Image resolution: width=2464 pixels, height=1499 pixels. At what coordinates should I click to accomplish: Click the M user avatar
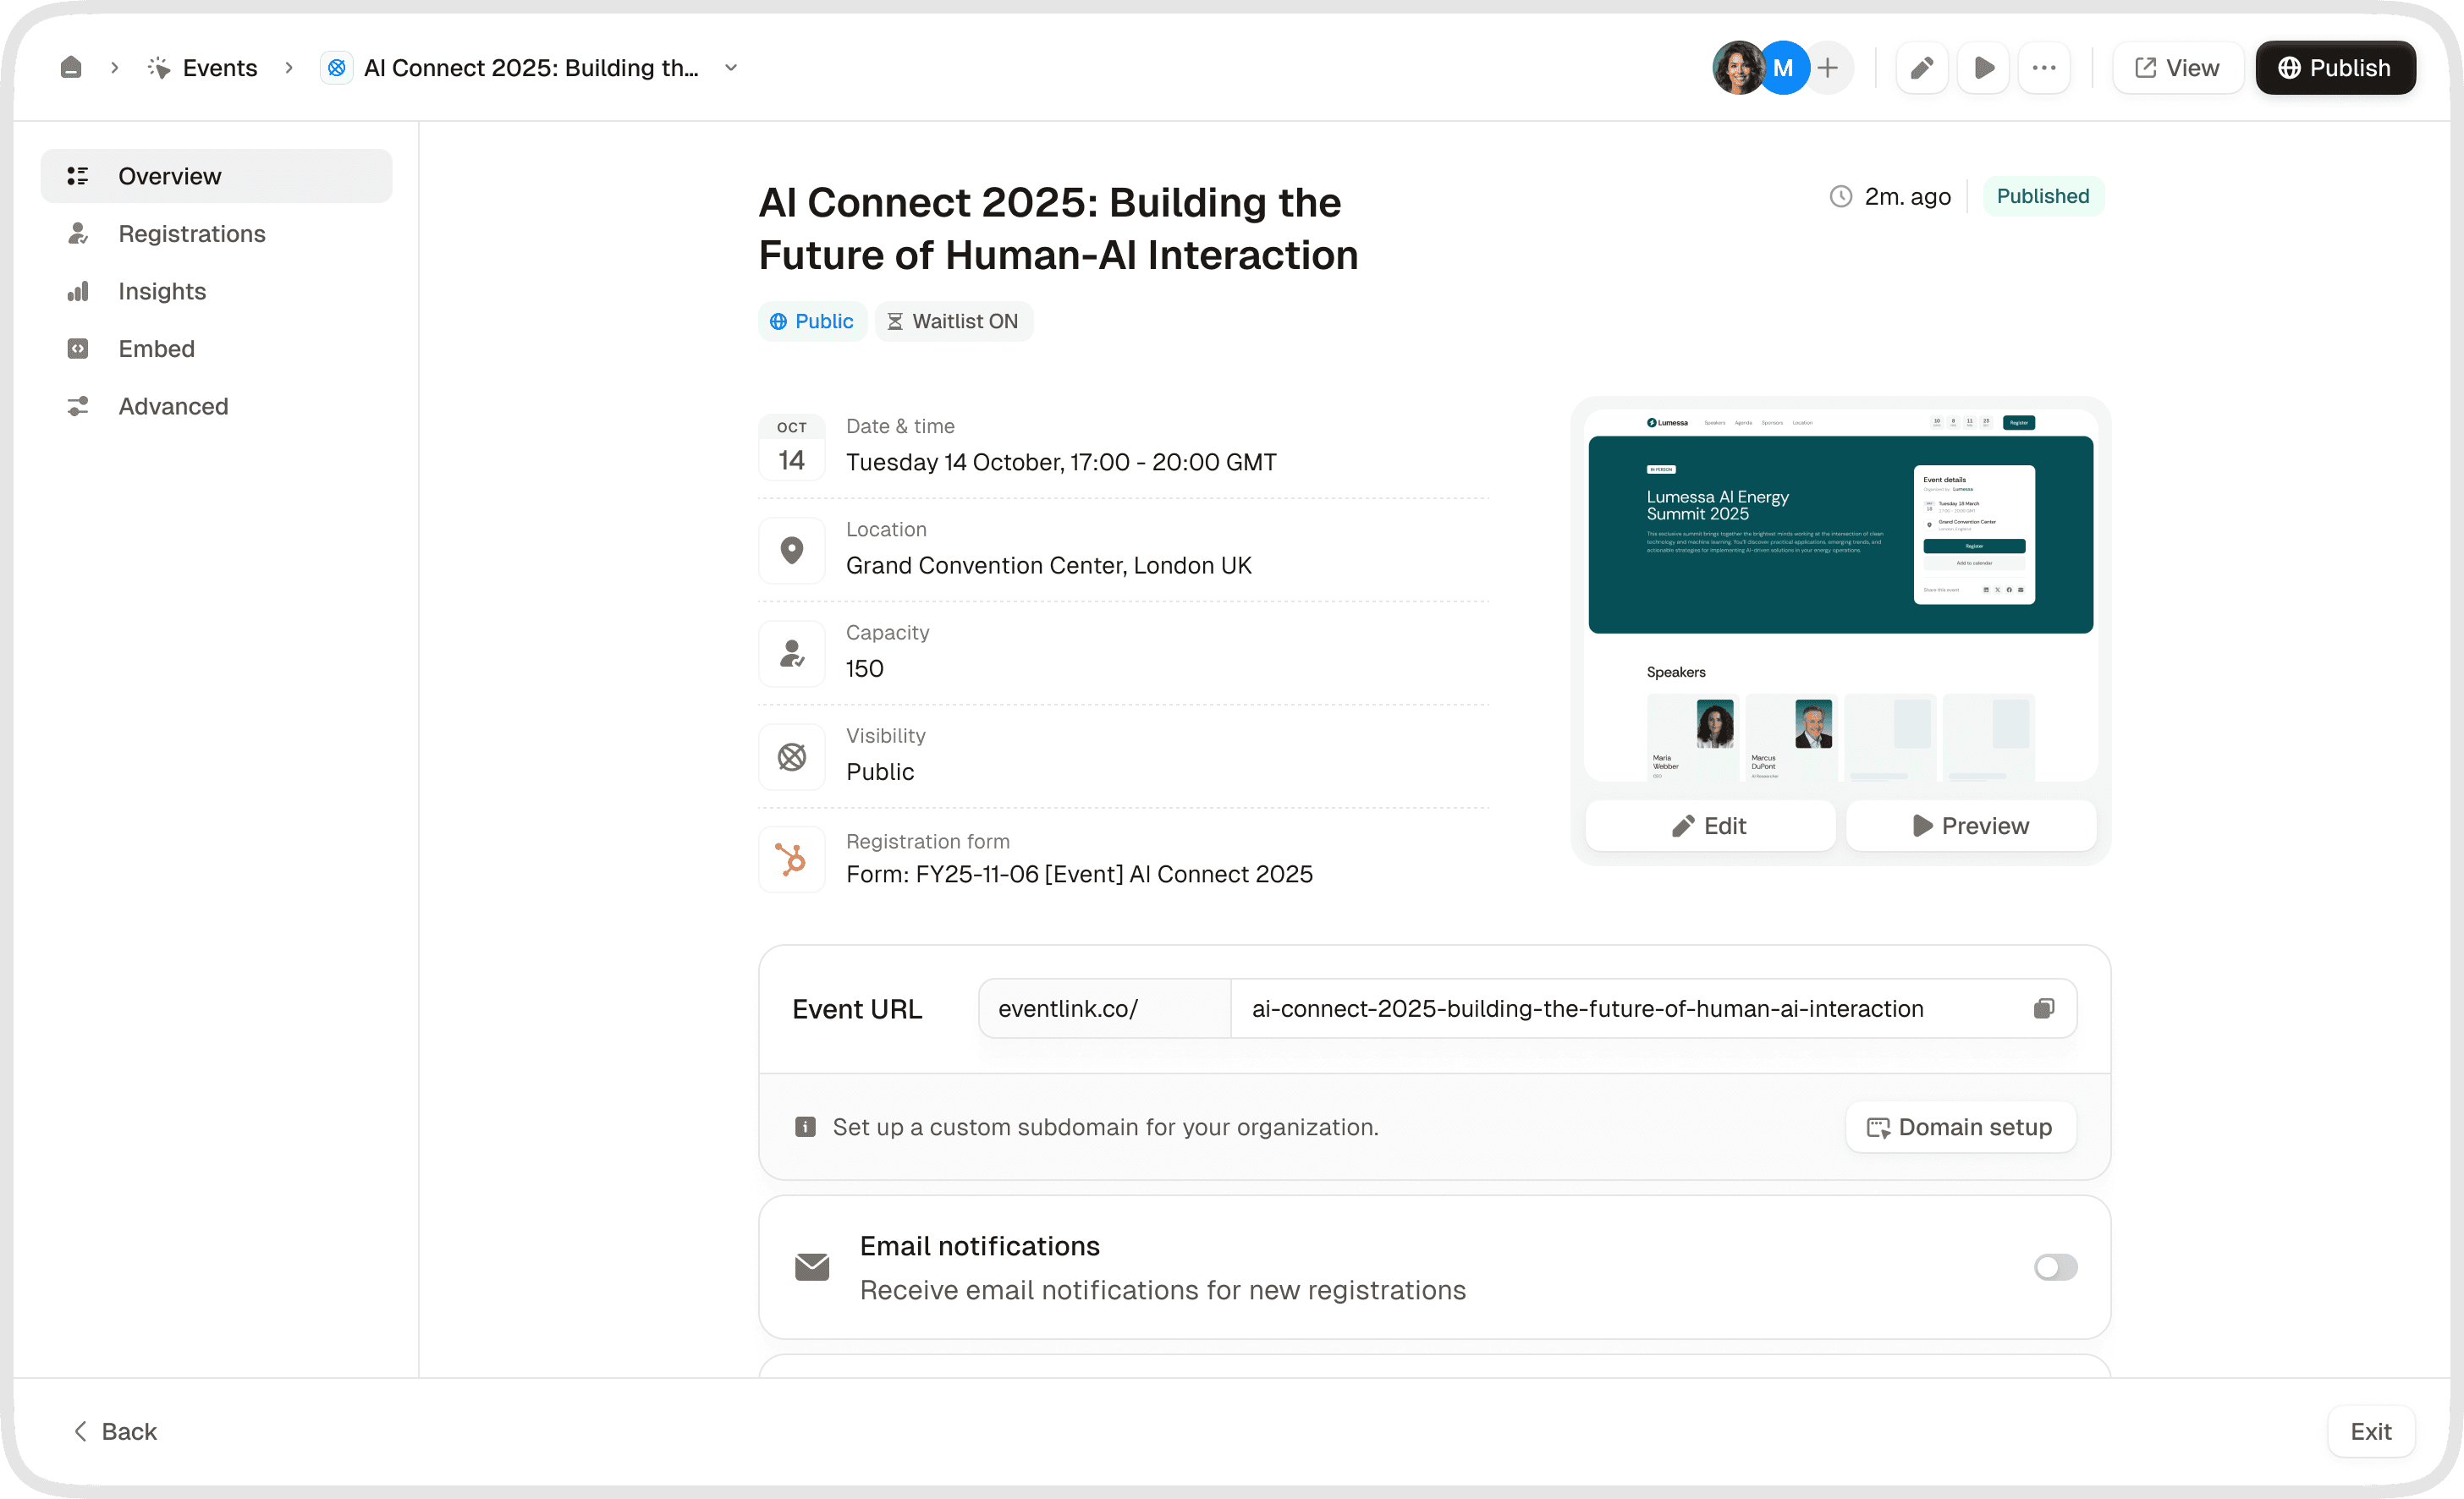[1782, 68]
